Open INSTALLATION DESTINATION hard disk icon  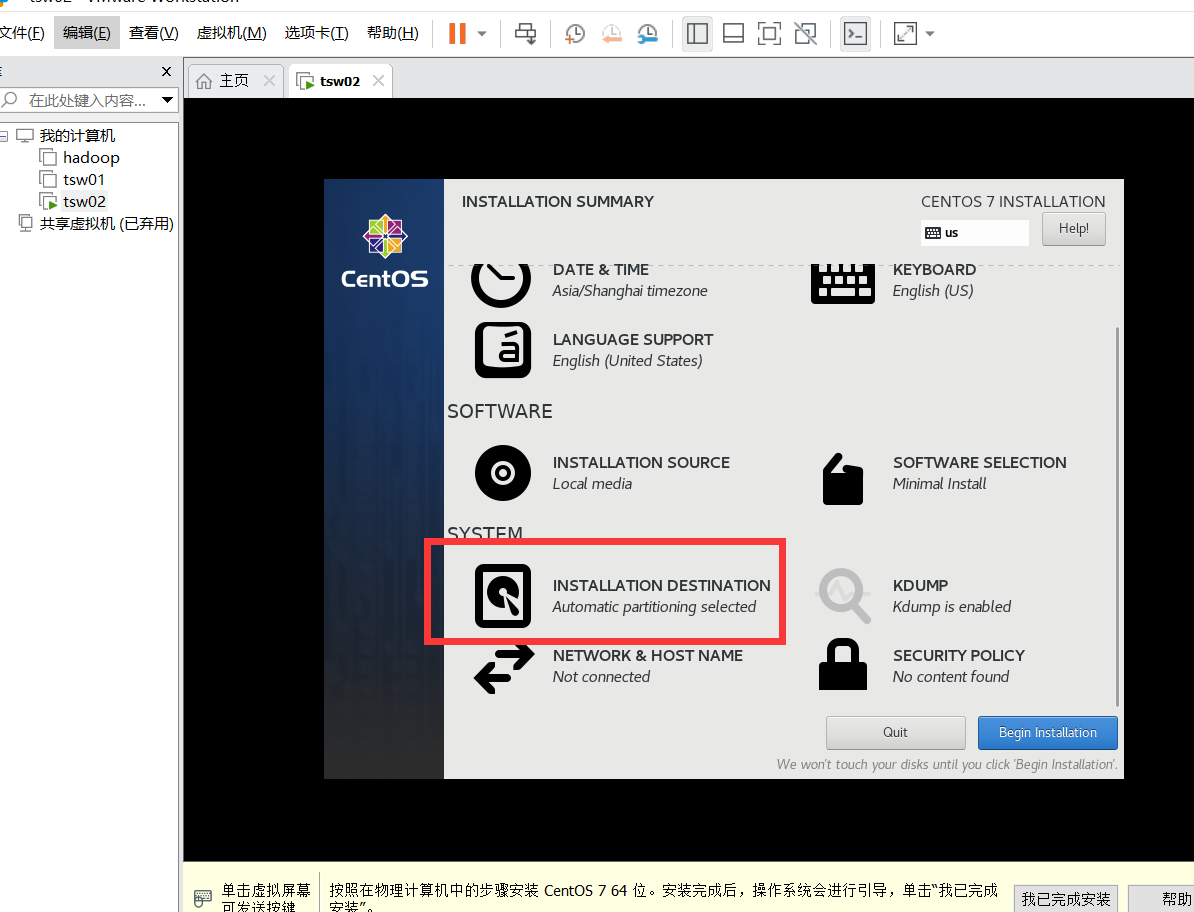(x=503, y=595)
